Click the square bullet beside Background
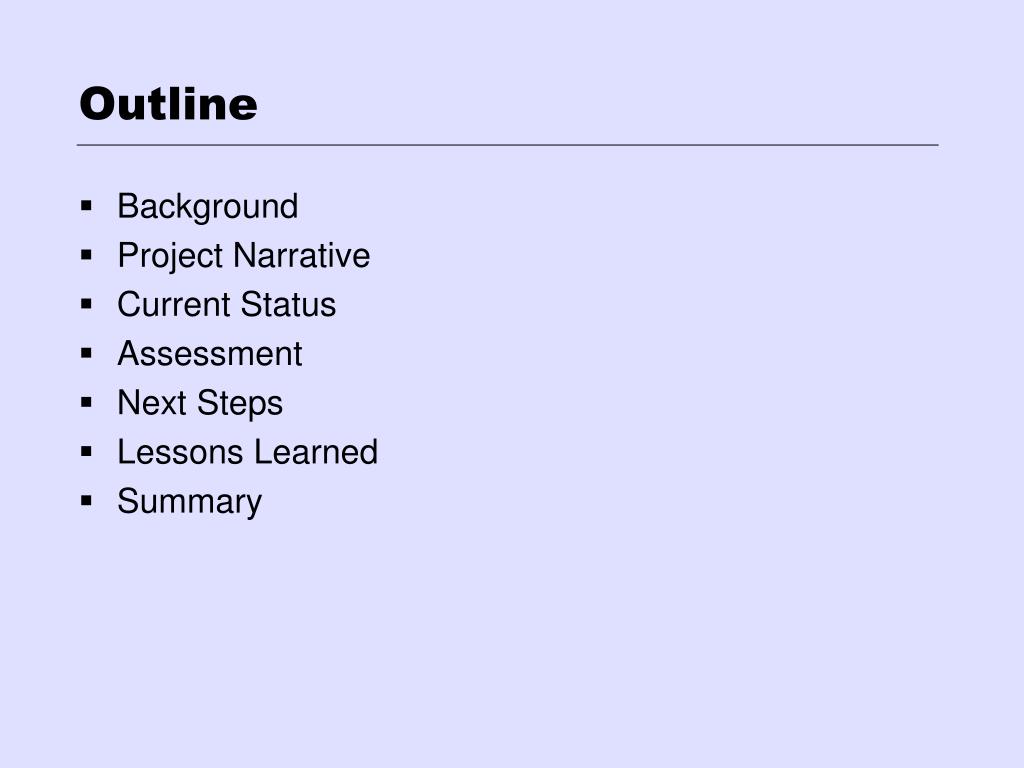The image size is (1024, 768). click(86, 206)
